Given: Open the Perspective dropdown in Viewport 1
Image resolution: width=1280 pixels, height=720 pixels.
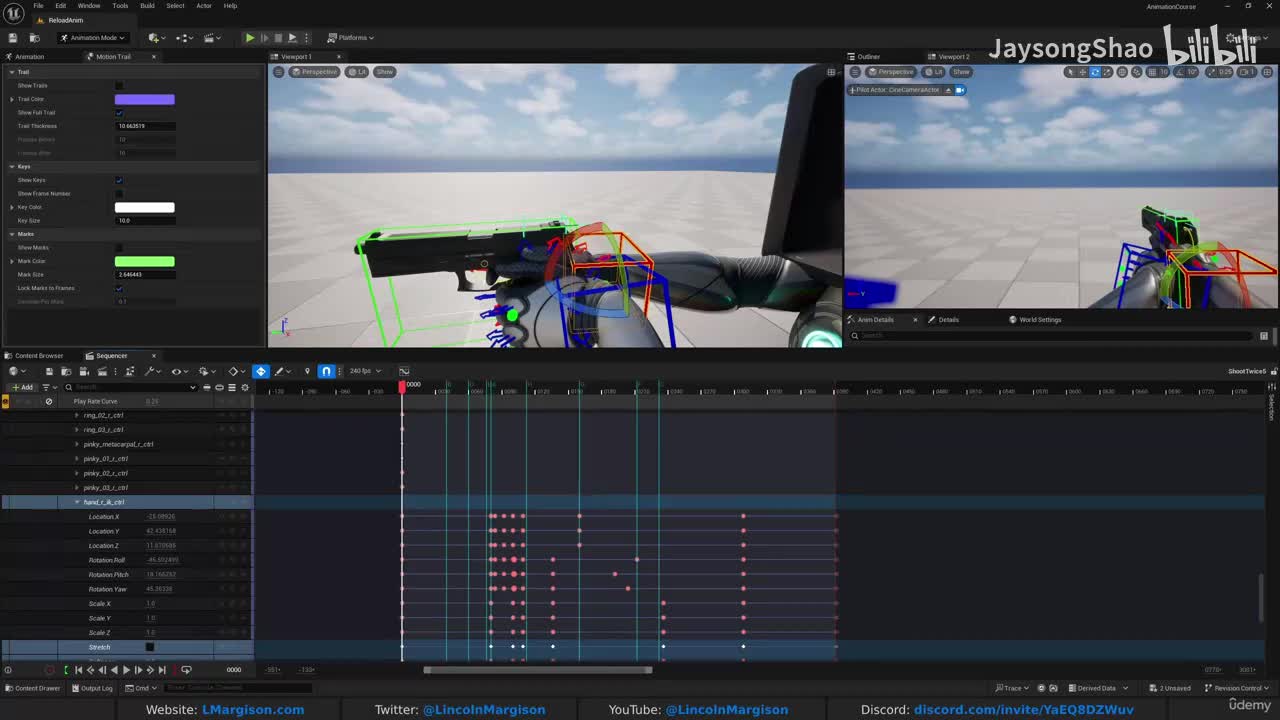Looking at the screenshot, I should (316, 72).
